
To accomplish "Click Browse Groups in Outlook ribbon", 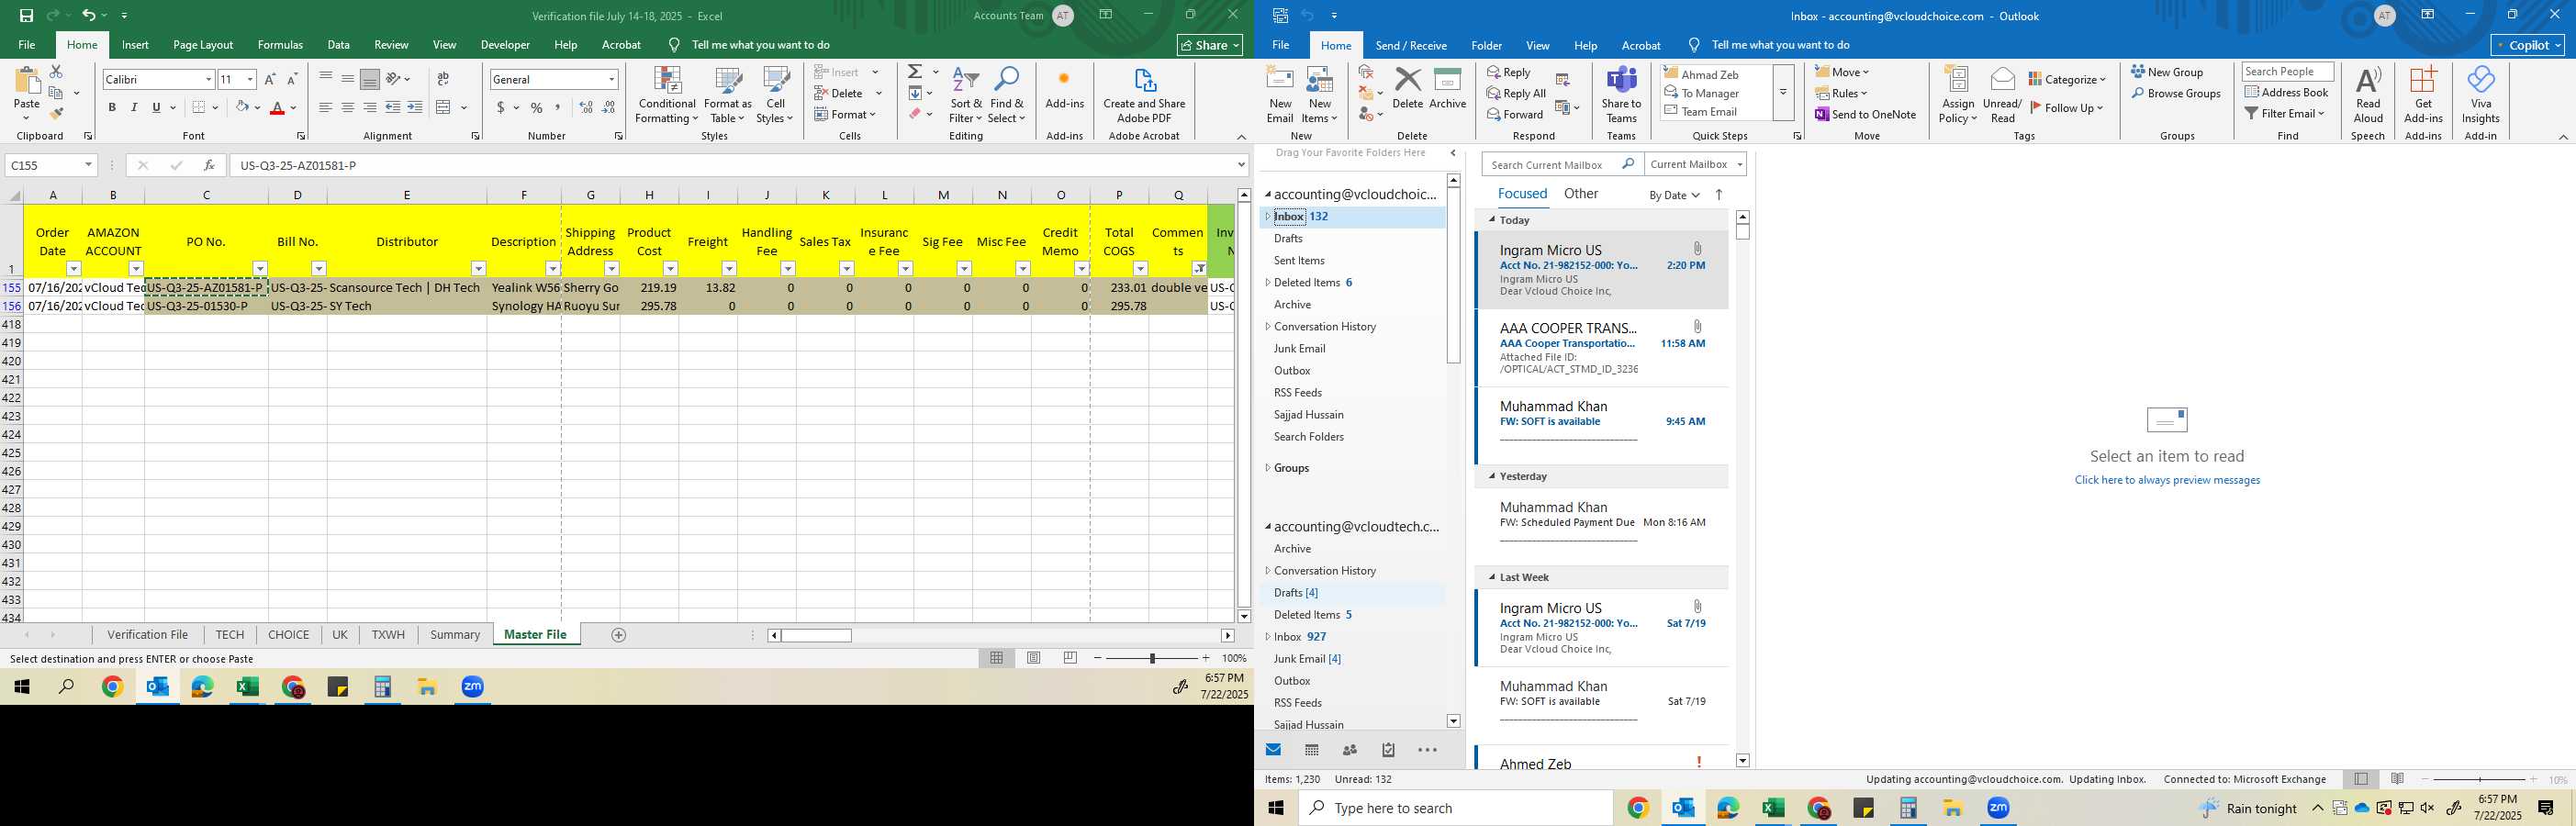I will pos(2175,93).
